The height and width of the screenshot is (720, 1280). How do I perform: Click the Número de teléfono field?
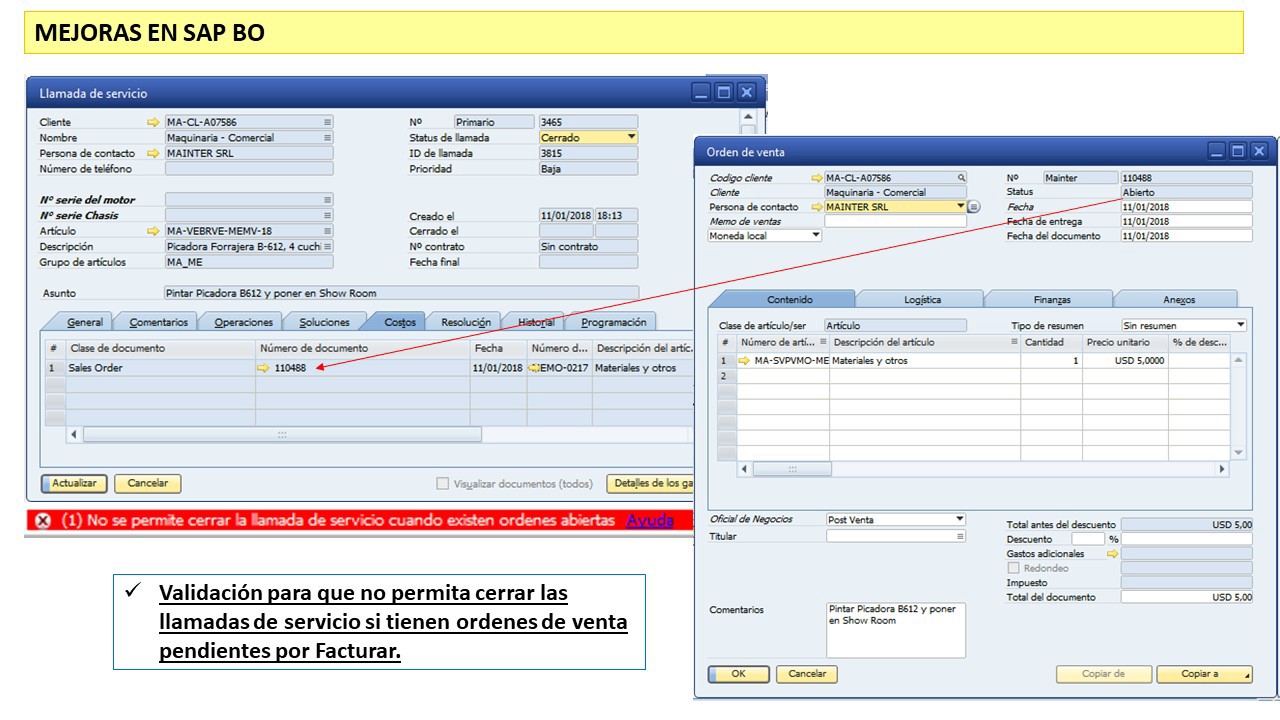pos(249,169)
